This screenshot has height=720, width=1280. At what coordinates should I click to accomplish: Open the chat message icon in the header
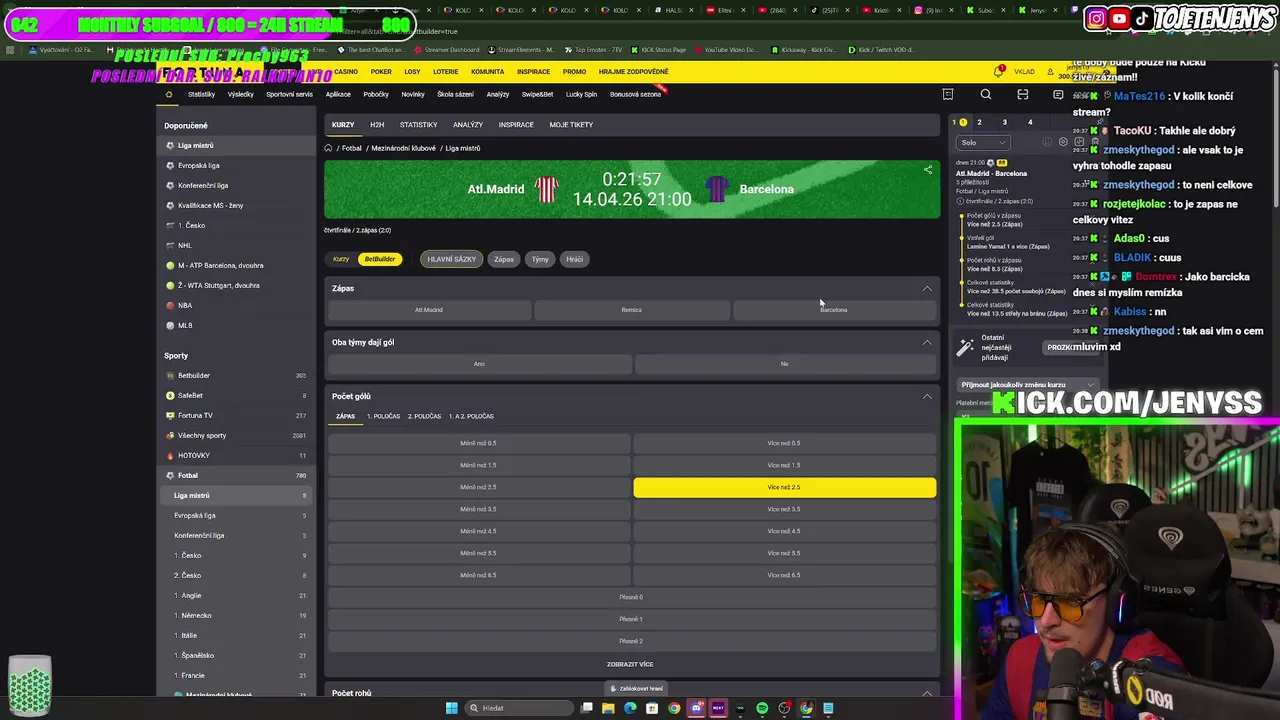coord(1058,95)
